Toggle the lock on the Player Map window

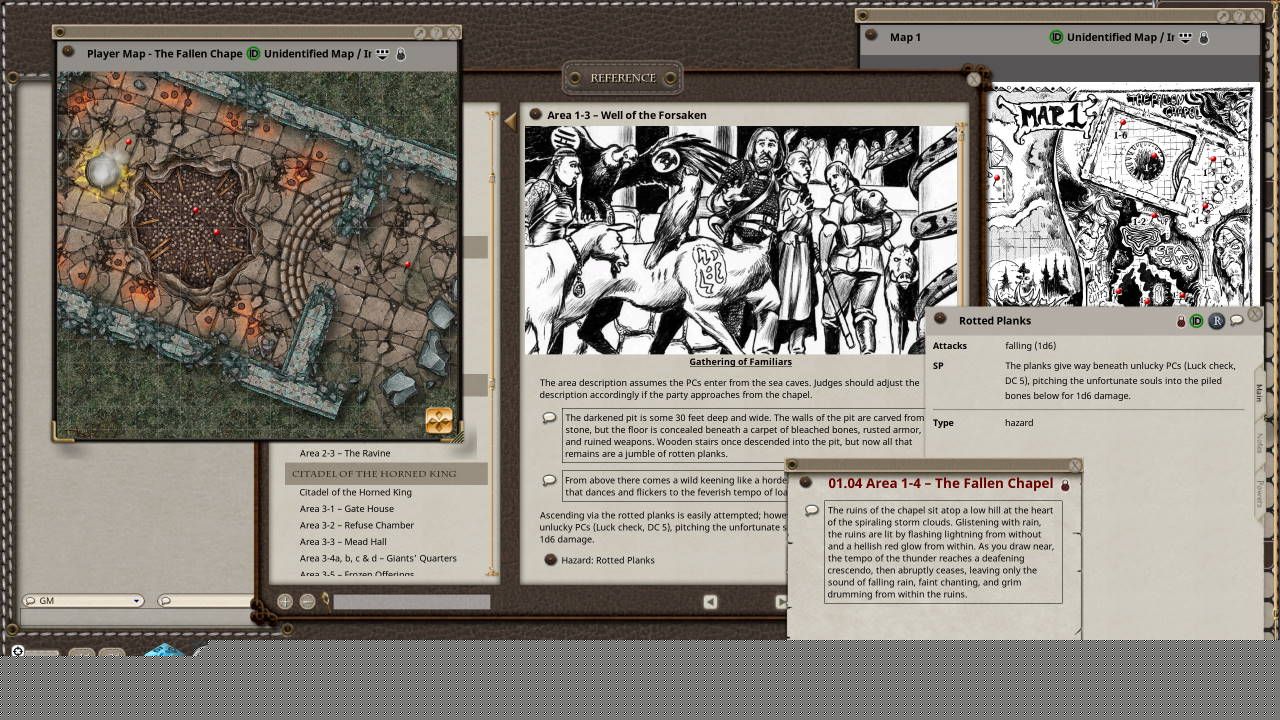pyautogui.click(x=400, y=53)
